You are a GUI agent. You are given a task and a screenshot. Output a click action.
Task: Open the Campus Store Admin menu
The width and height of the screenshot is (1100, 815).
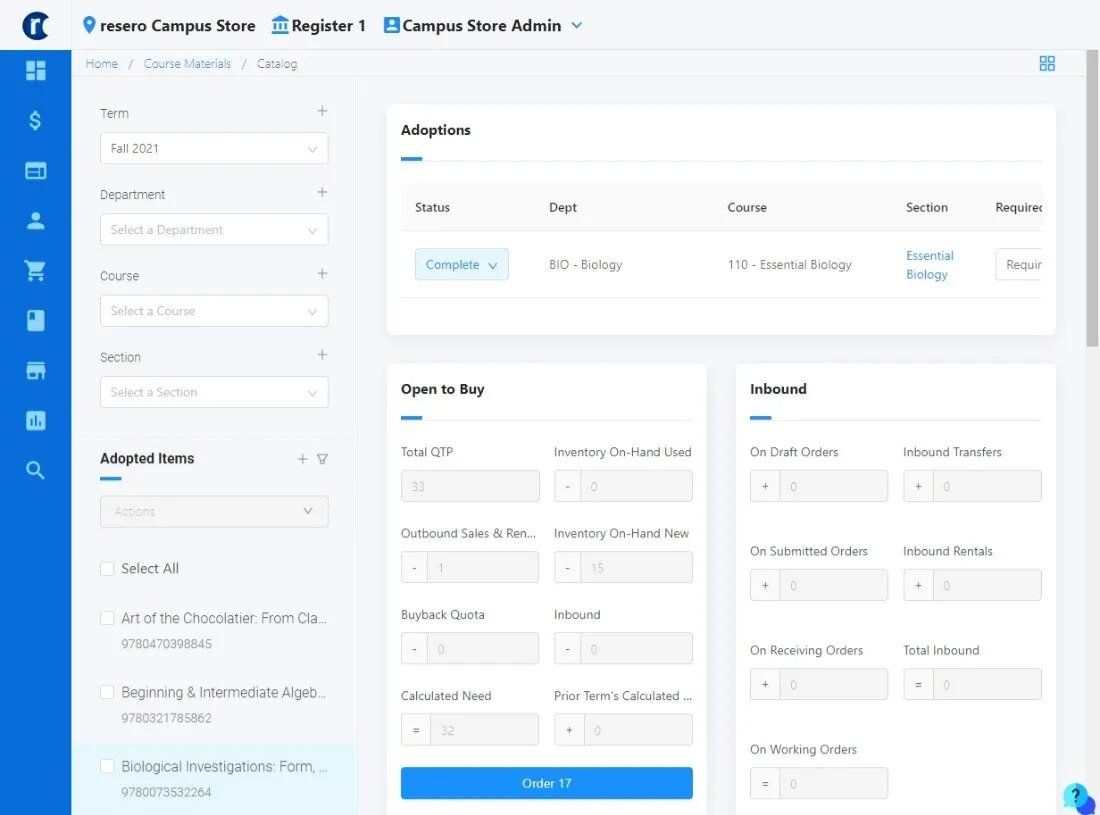pyautogui.click(x=483, y=25)
